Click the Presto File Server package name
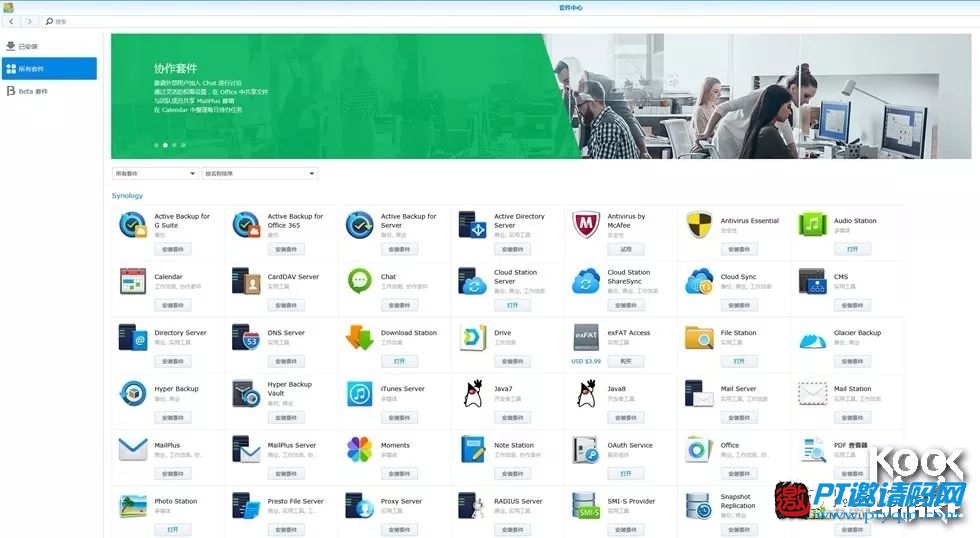 tap(296, 501)
